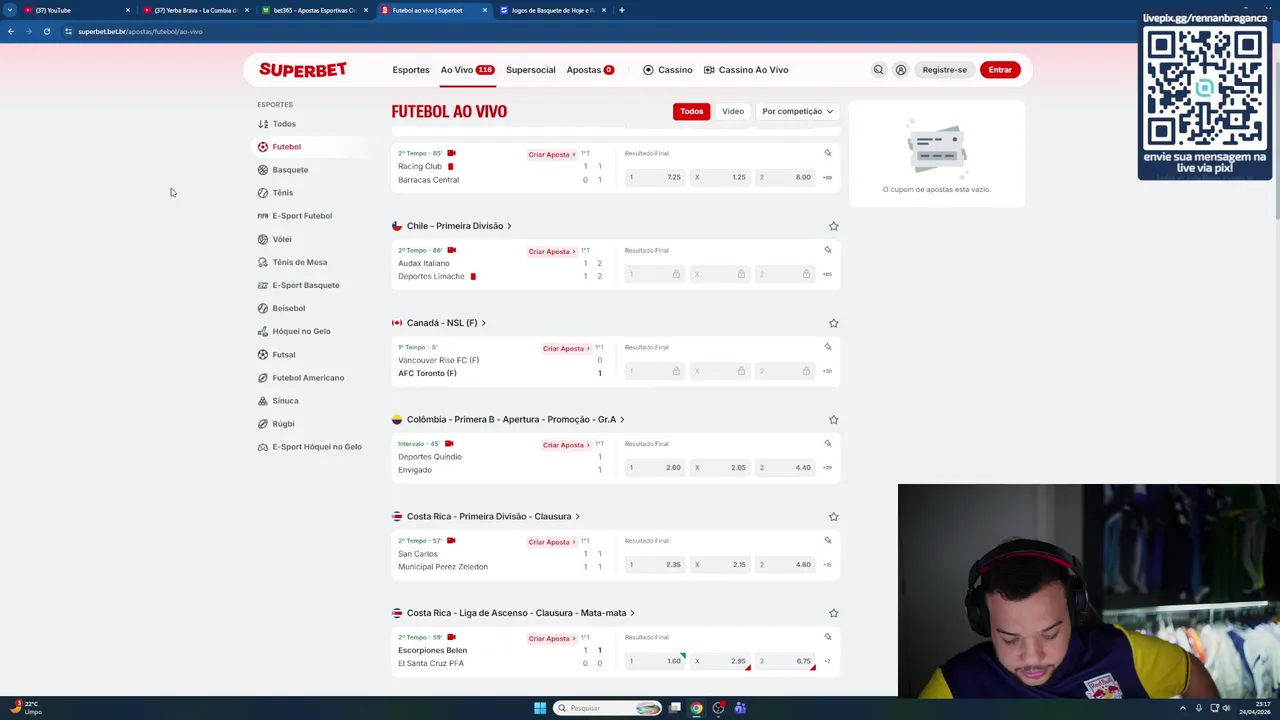Image resolution: width=1280 pixels, height=720 pixels.
Task: Open Basquete in the sports sidebar
Action: pyautogui.click(x=290, y=170)
